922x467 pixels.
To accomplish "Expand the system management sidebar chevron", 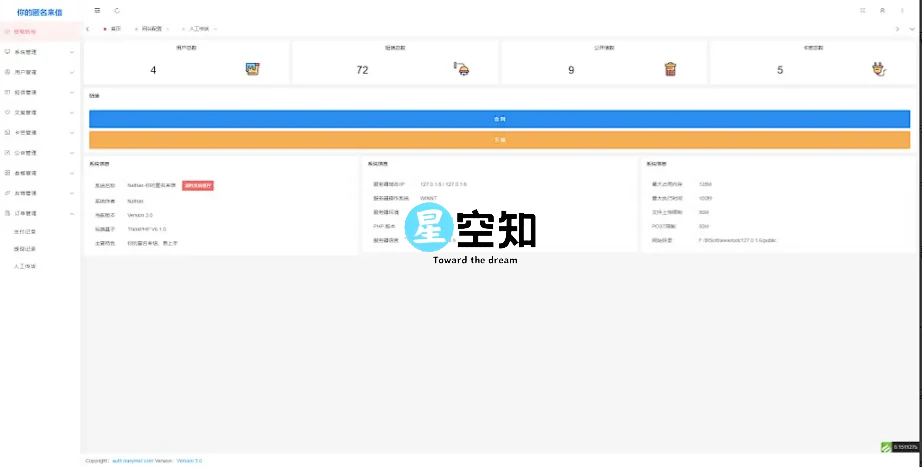I will tap(72, 52).
